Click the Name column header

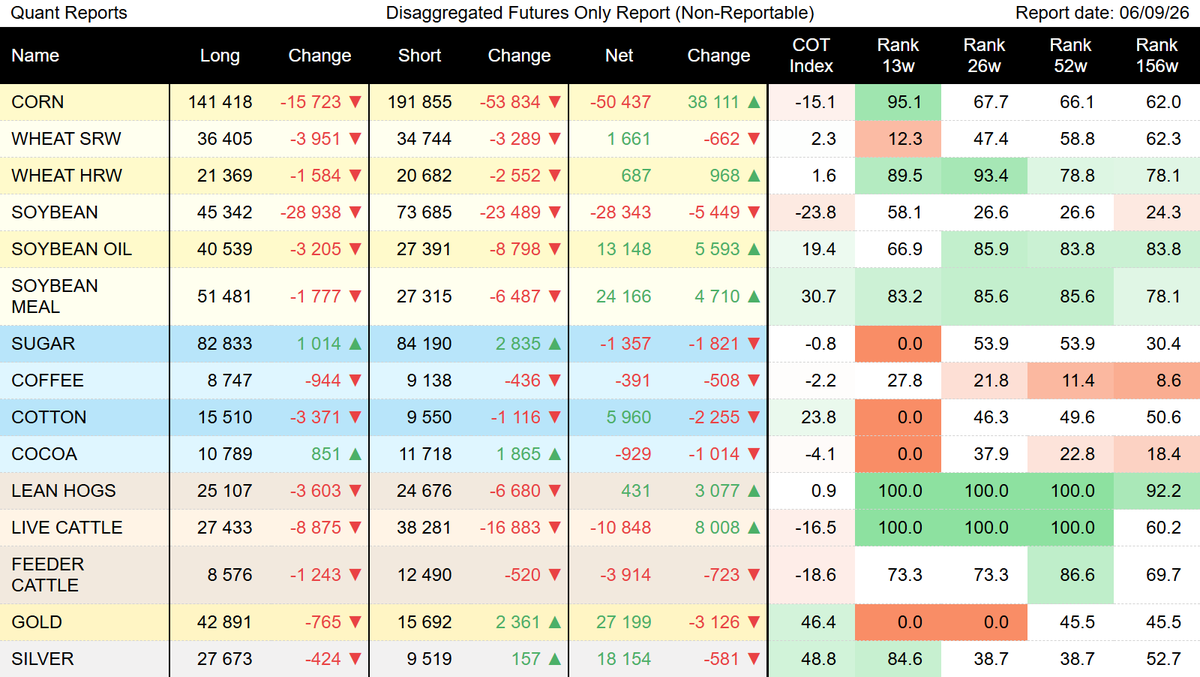(x=35, y=56)
